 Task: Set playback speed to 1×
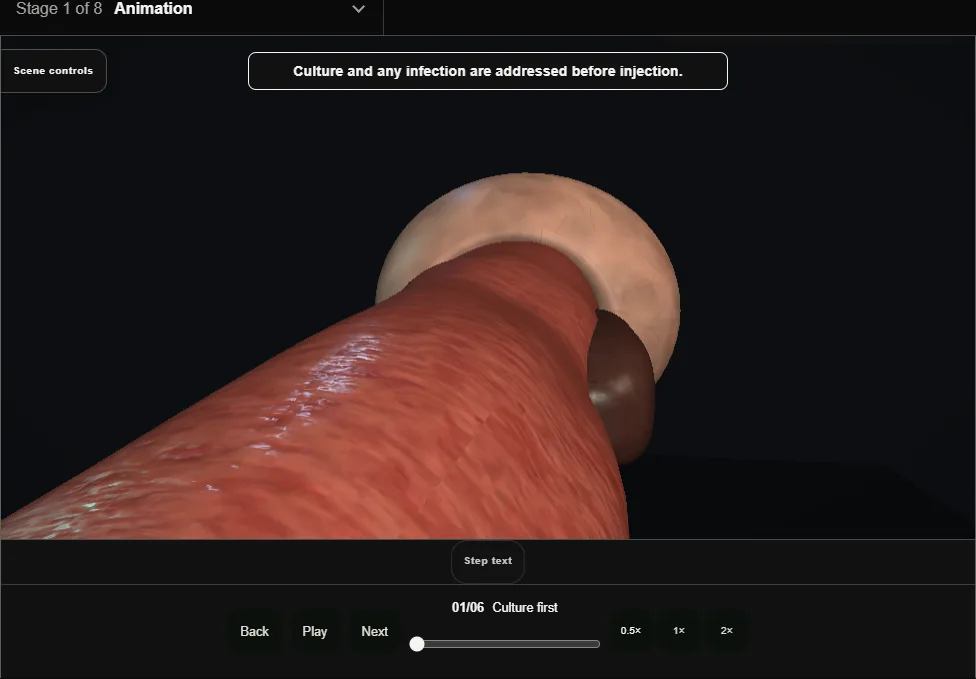pyautogui.click(x=679, y=631)
